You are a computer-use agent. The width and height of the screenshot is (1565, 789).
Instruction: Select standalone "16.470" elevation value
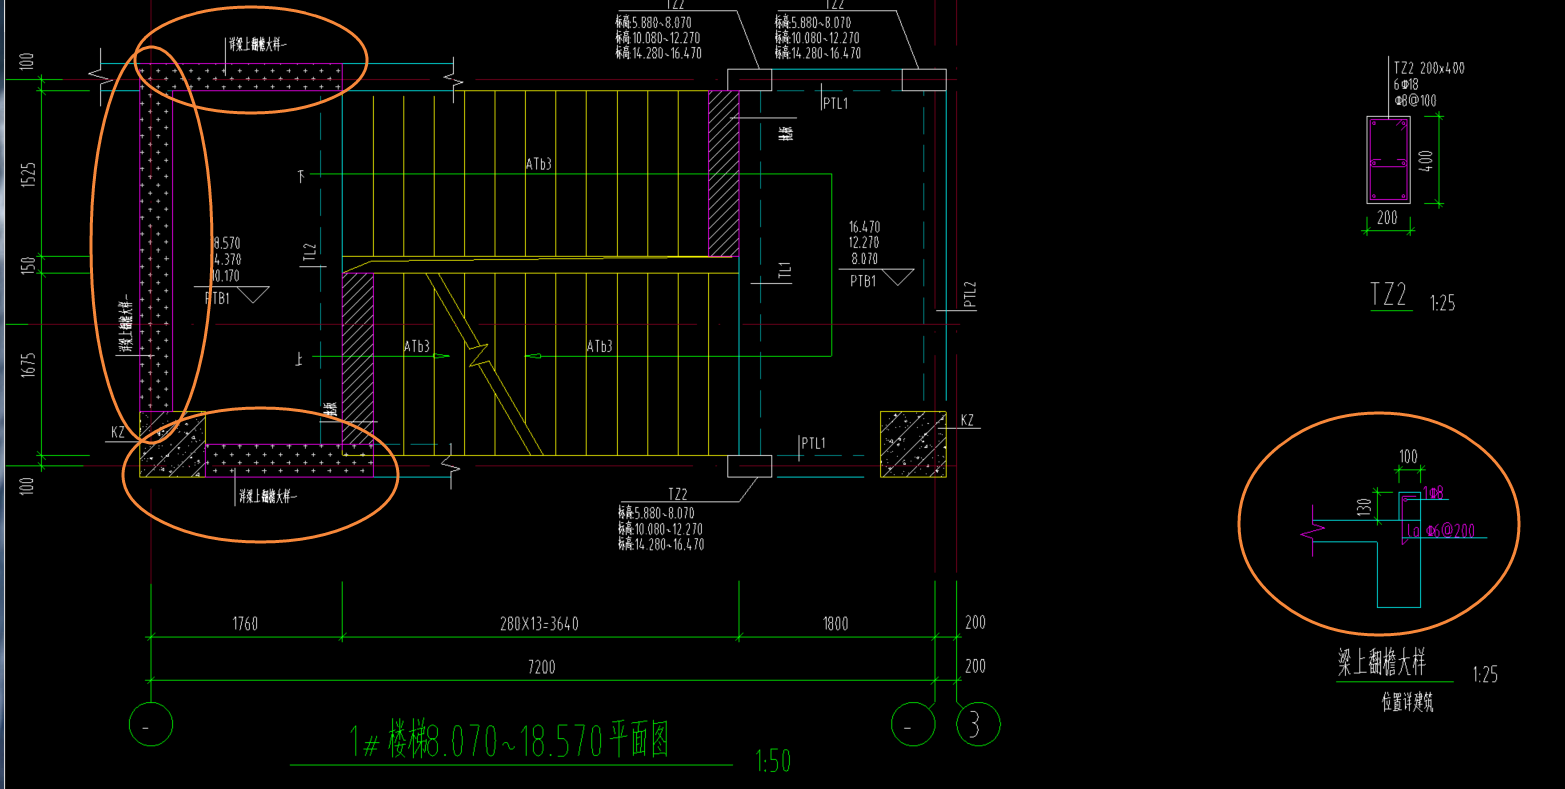tap(864, 227)
